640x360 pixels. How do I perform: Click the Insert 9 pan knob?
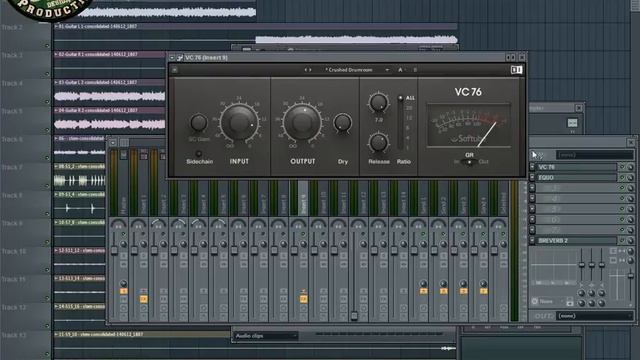click(298, 224)
